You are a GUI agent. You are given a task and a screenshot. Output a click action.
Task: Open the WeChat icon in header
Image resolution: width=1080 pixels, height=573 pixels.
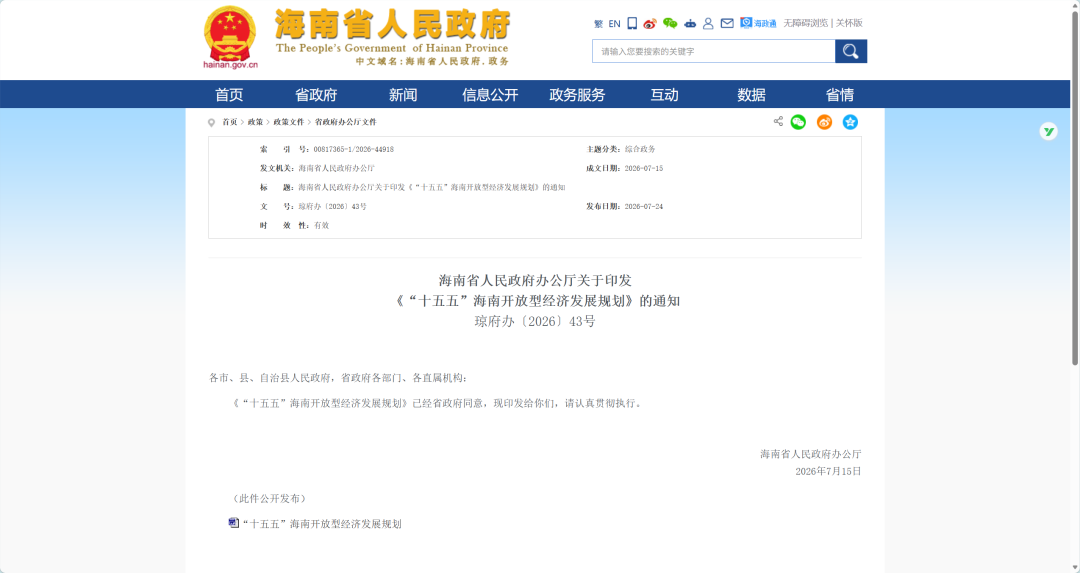coord(669,23)
